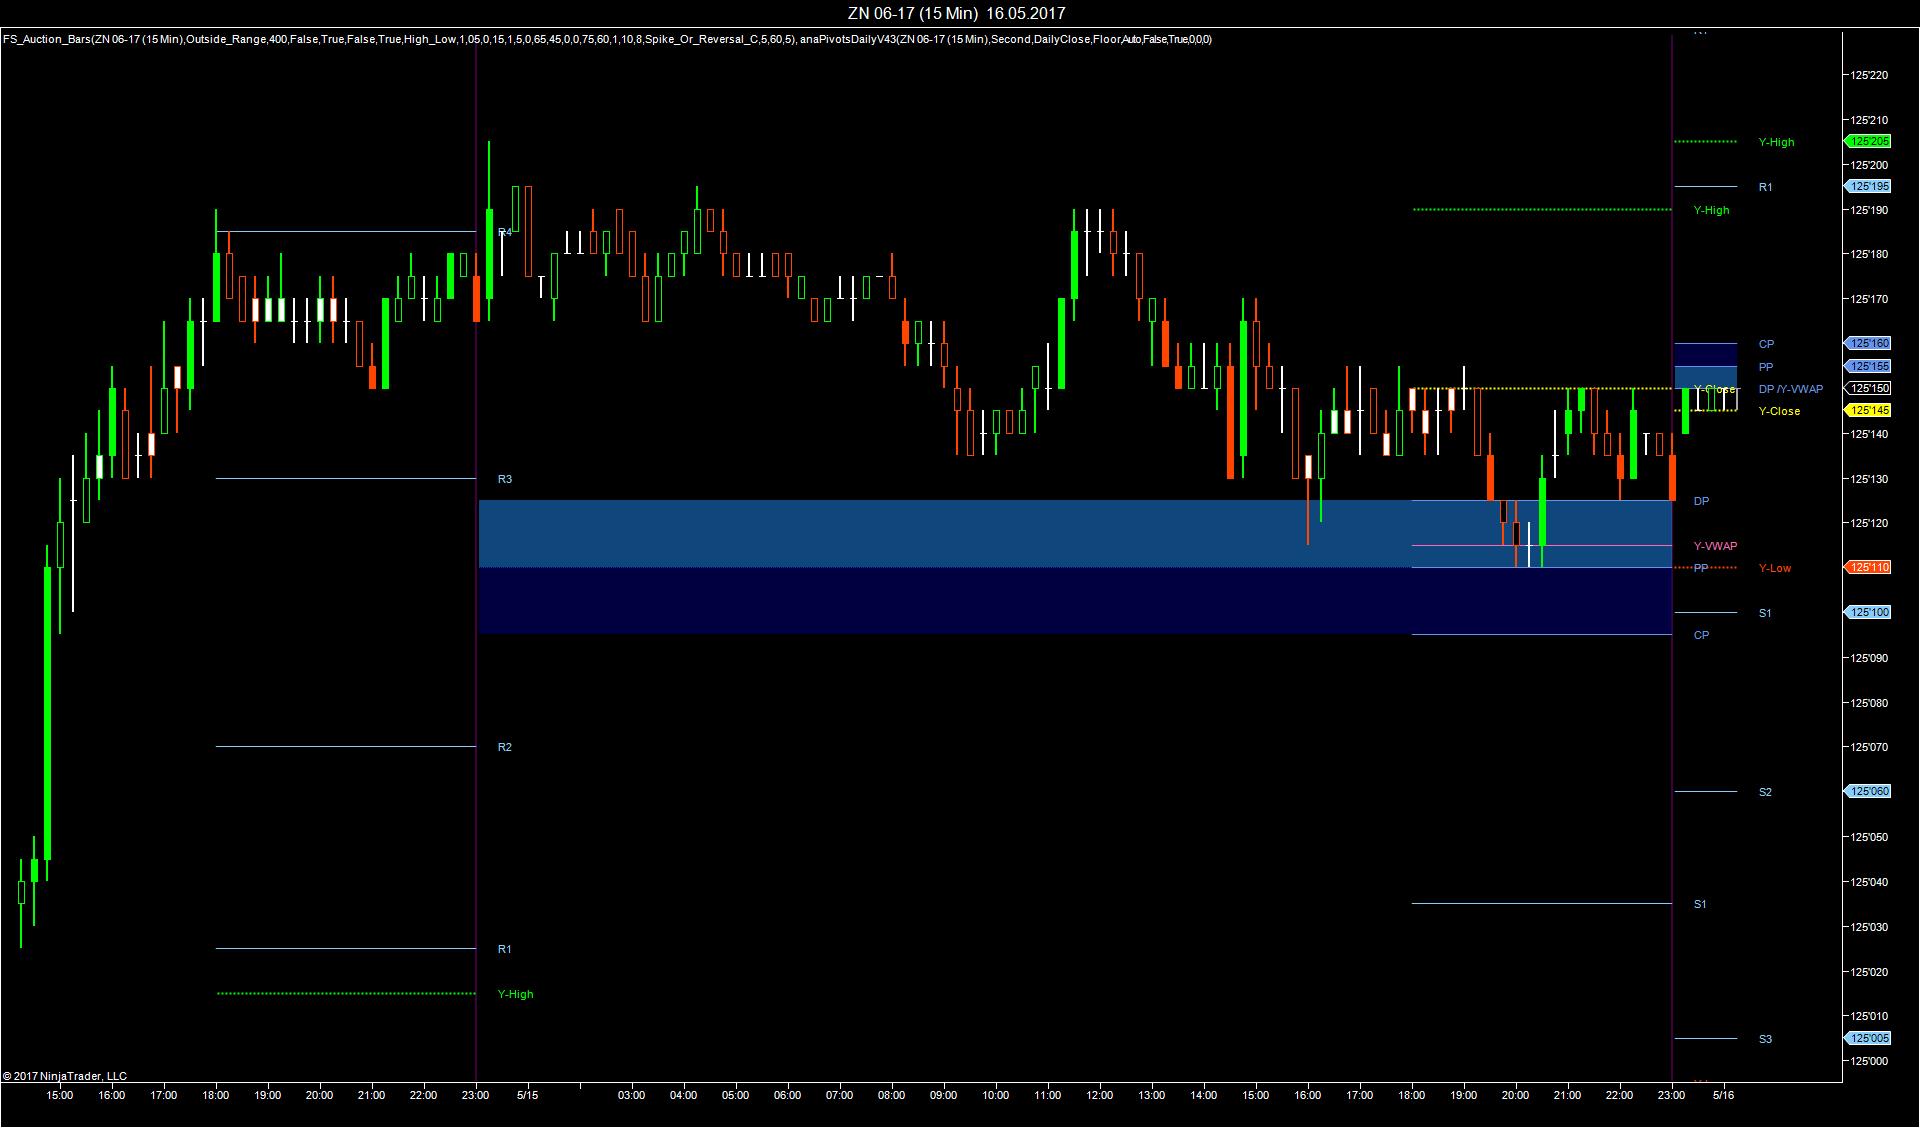1920x1128 pixels.
Task: Select the 125'160 CP price tag
Action: point(1868,344)
